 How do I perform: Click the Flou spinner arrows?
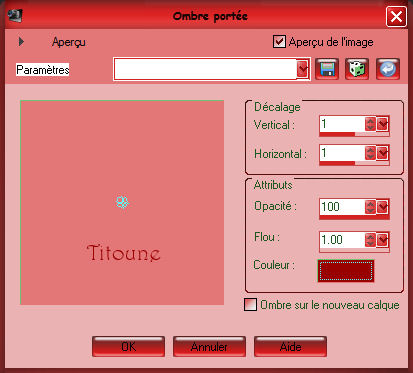click(x=370, y=239)
